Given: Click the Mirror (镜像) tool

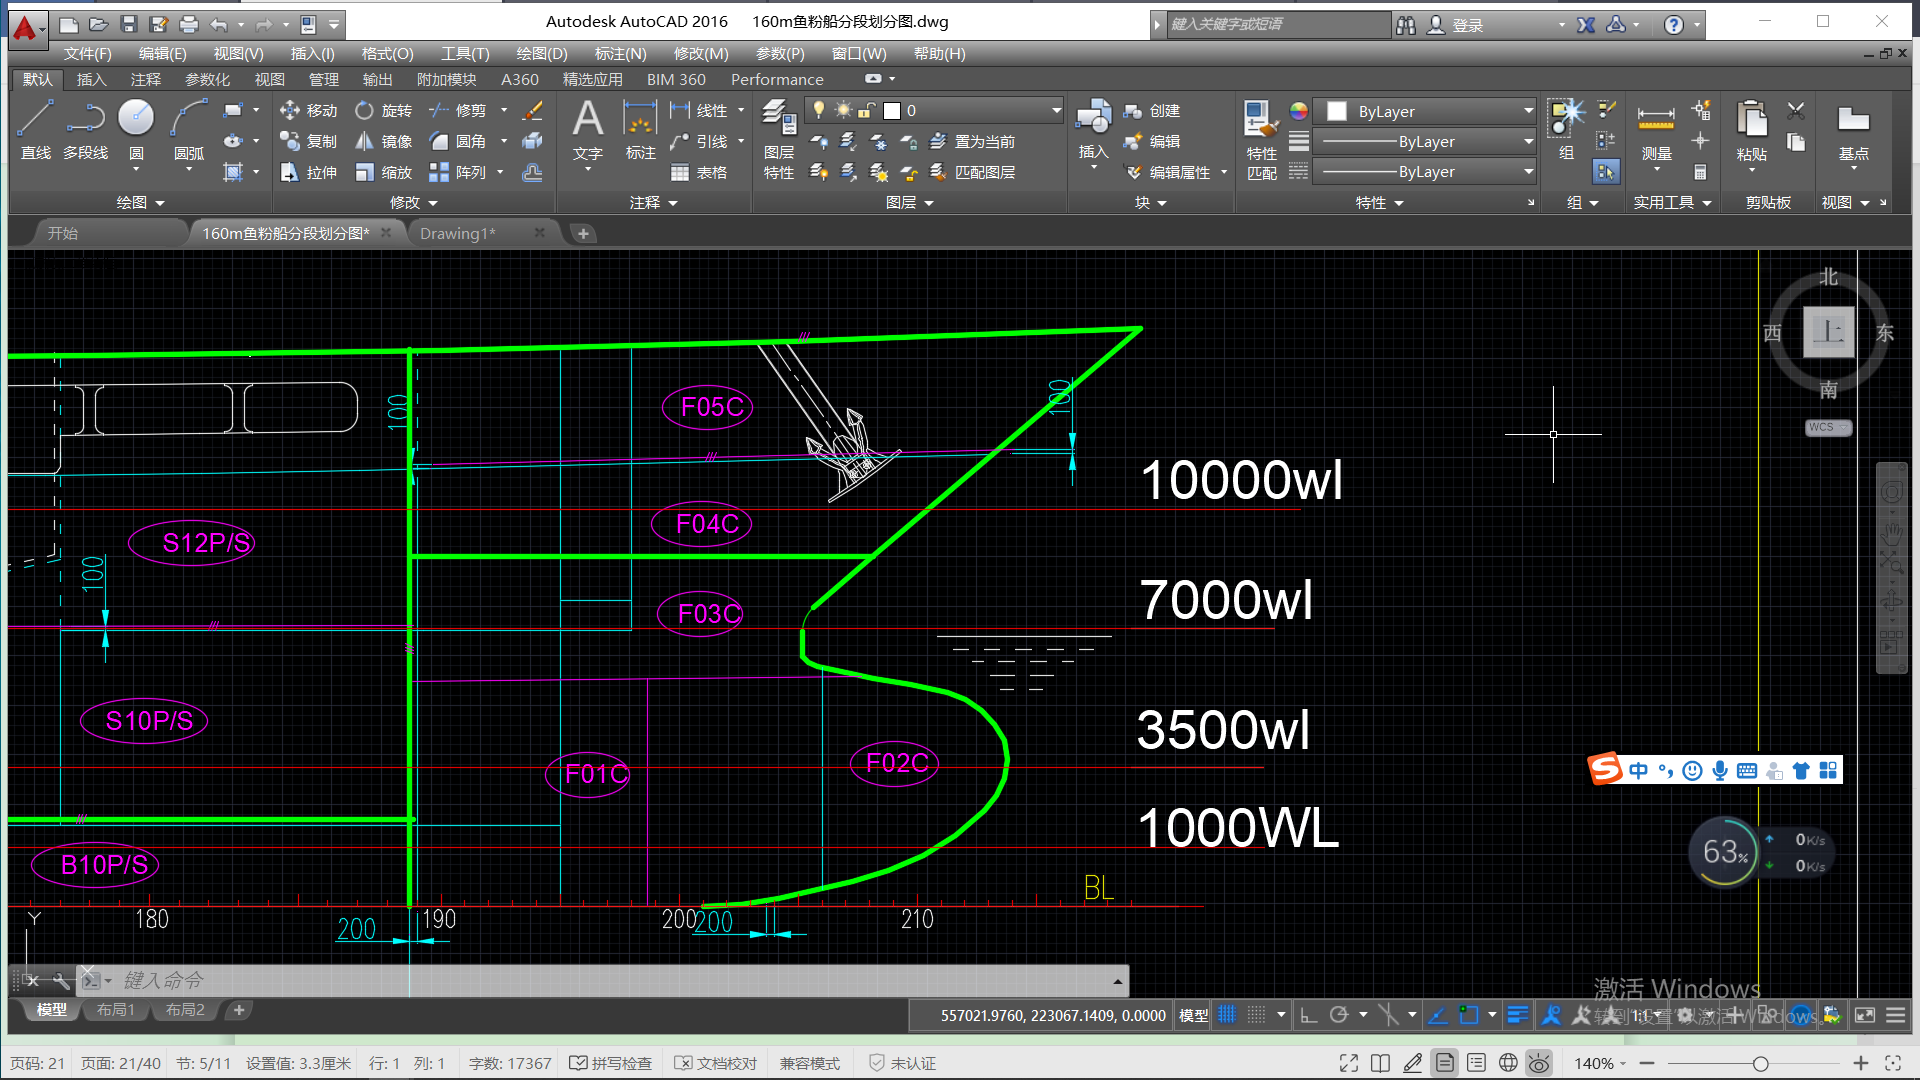Looking at the screenshot, I should pyautogui.click(x=384, y=141).
